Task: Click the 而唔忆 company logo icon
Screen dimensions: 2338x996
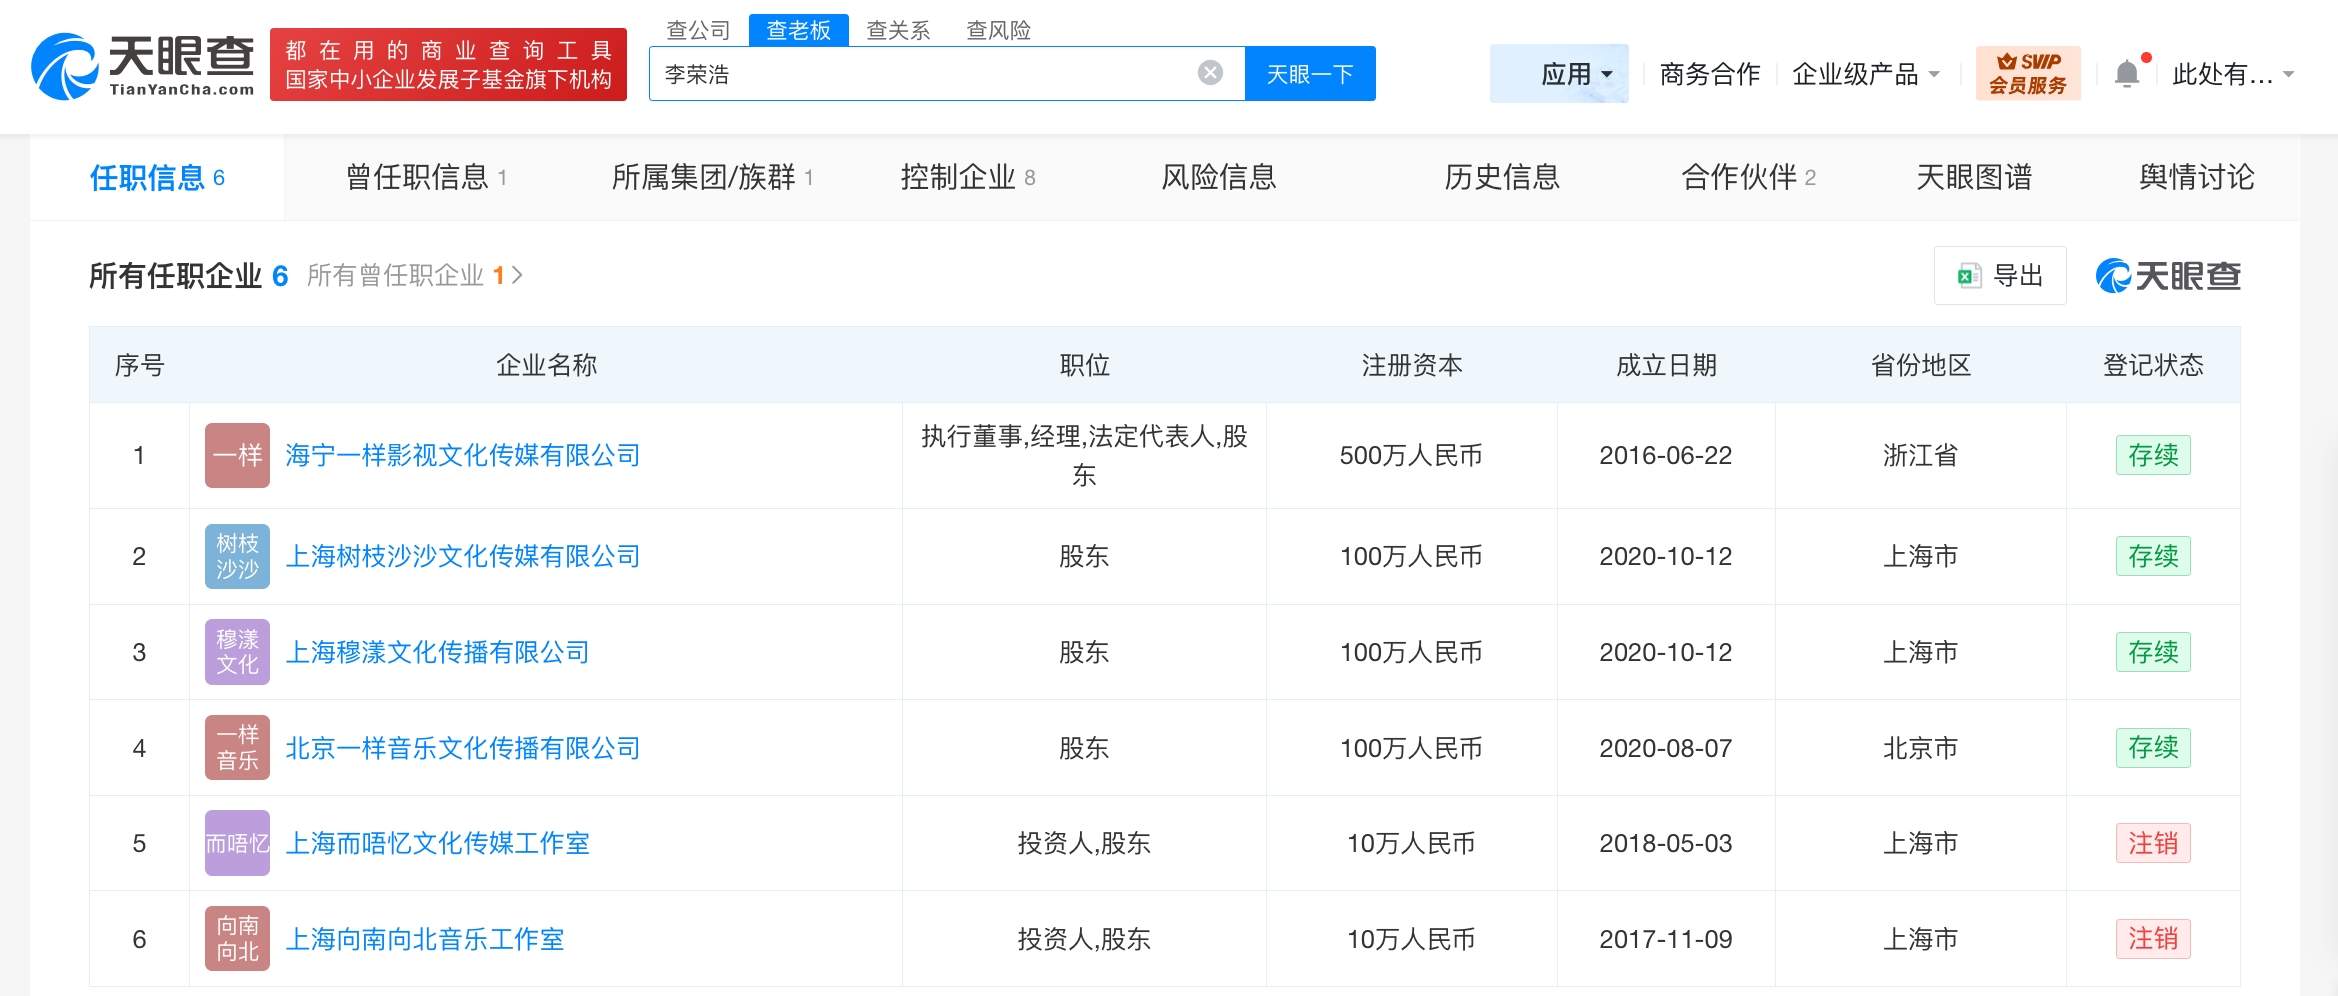Action: pos(237,843)
